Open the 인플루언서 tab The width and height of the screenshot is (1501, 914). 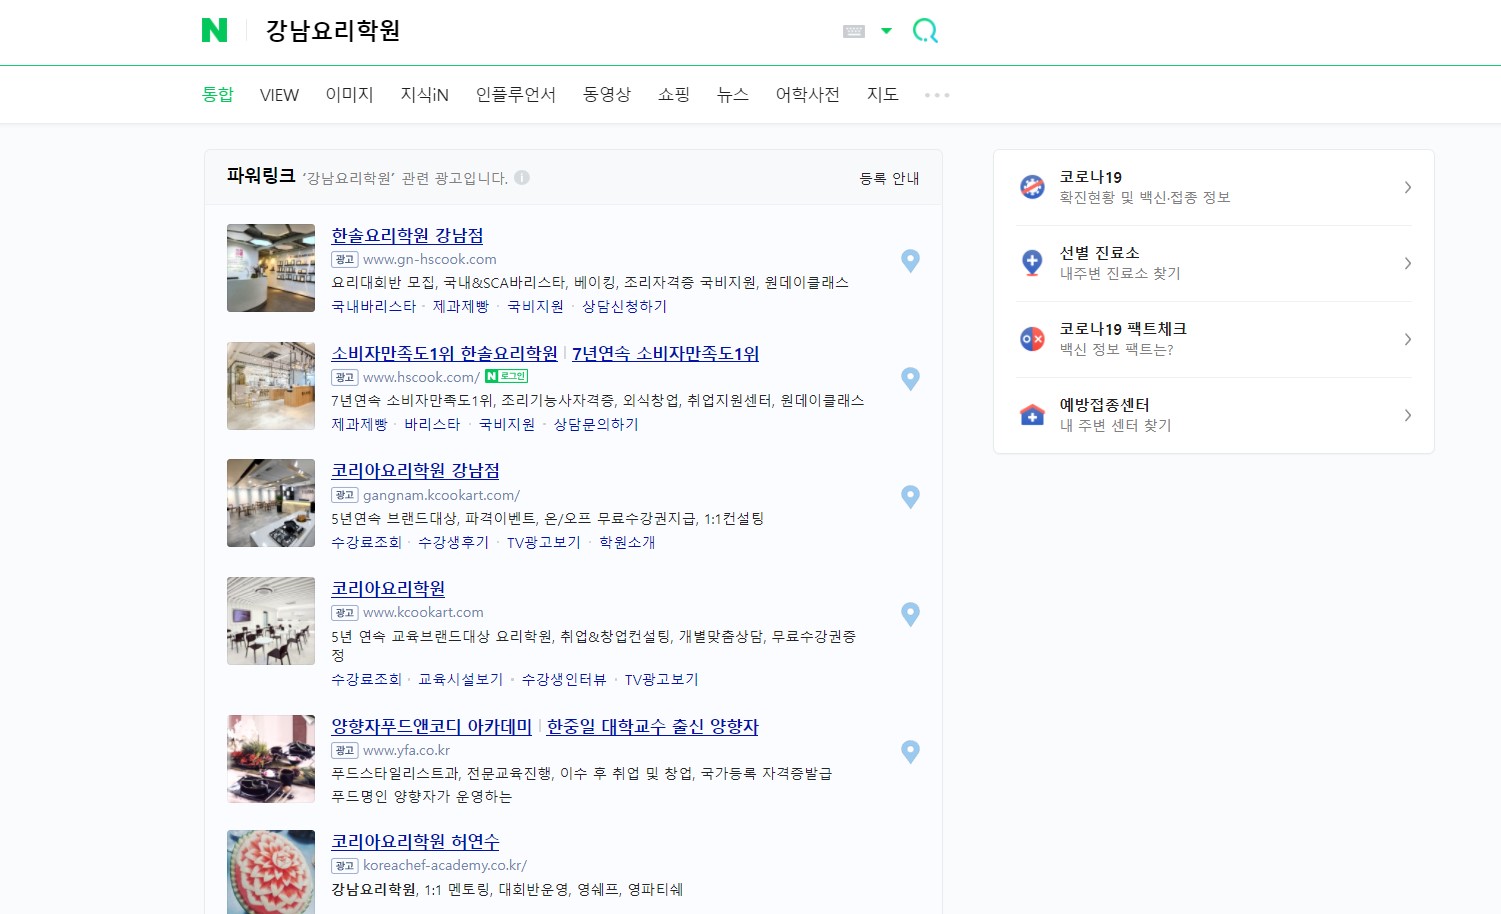516,94
